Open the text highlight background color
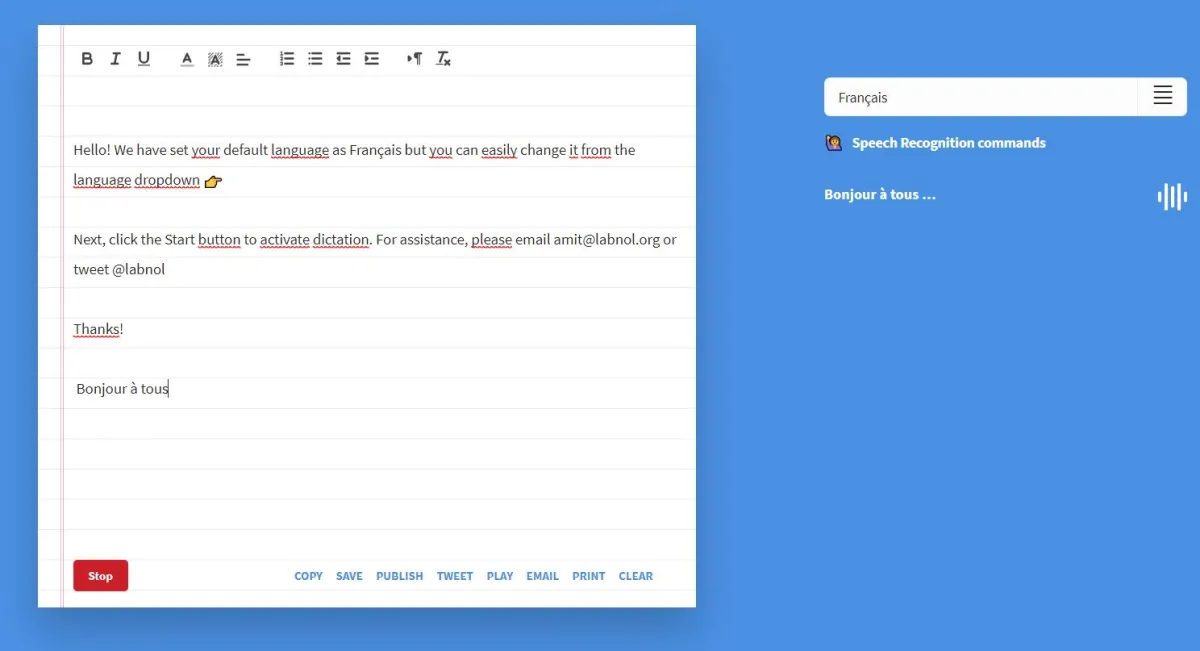Viewport: 1200px width, 651px height. [215, 59]
